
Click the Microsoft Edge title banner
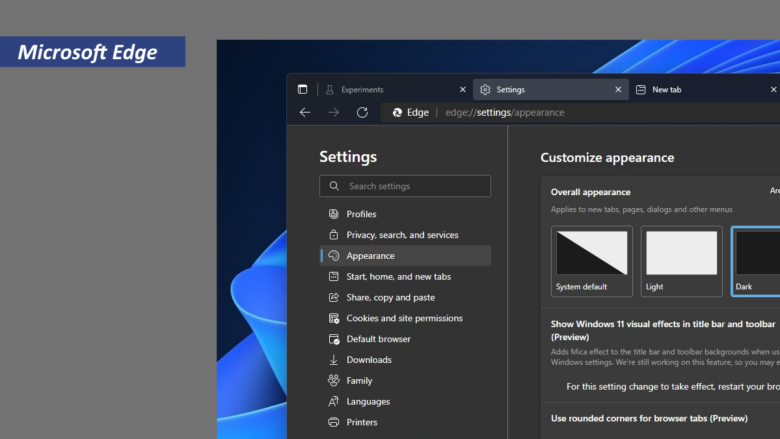pos(93,52)
